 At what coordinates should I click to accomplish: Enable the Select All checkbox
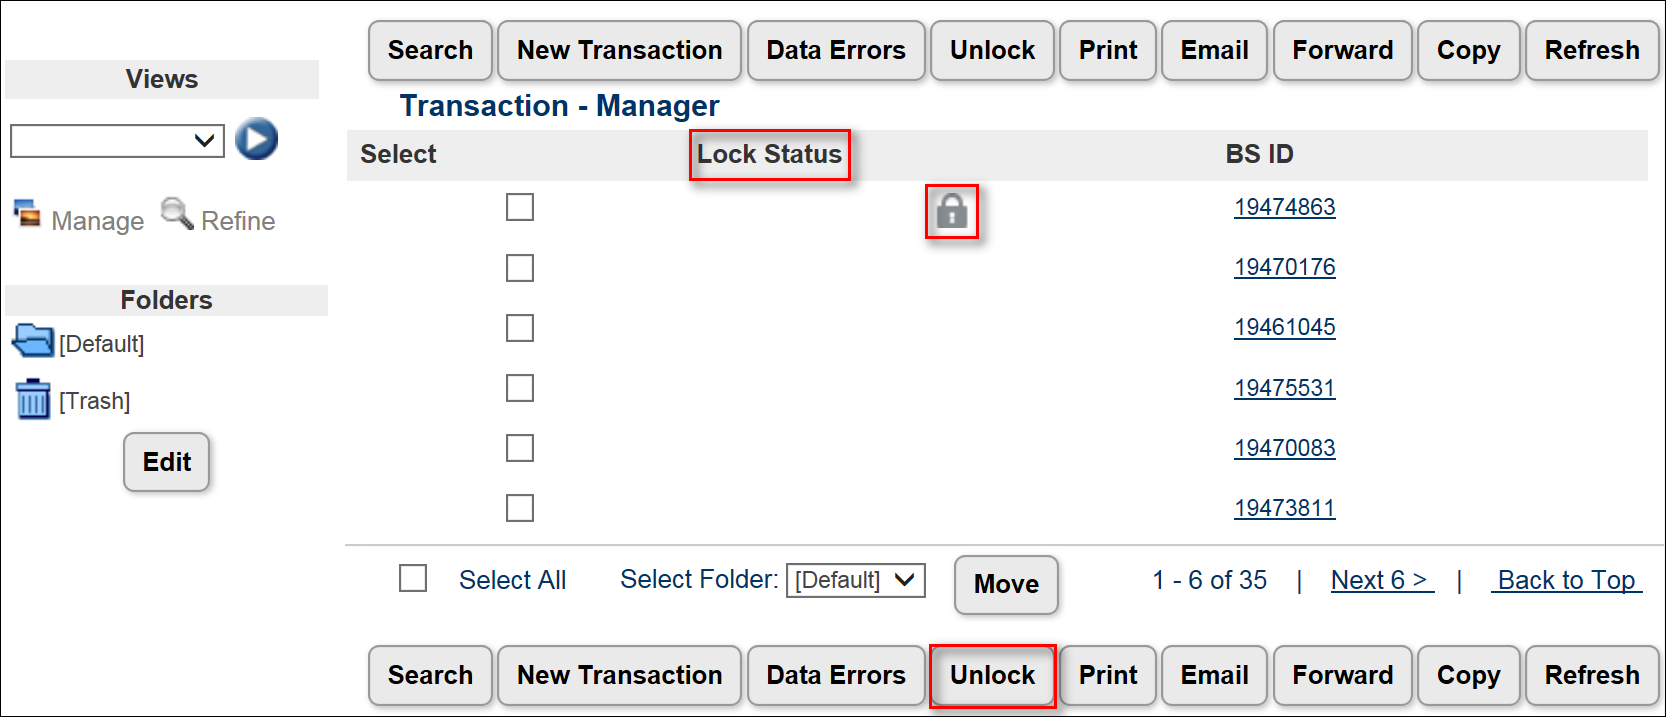(x=413, y=579)
